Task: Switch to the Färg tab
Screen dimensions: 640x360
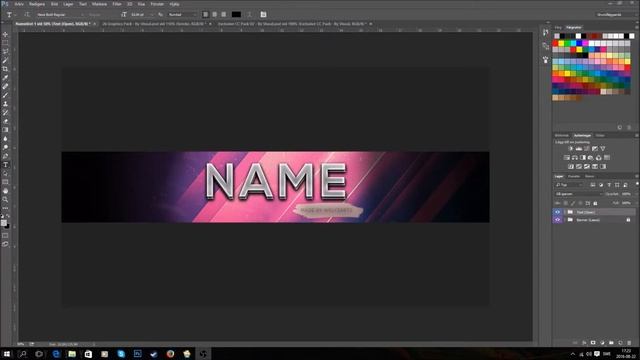Action: tap(558, 27)
